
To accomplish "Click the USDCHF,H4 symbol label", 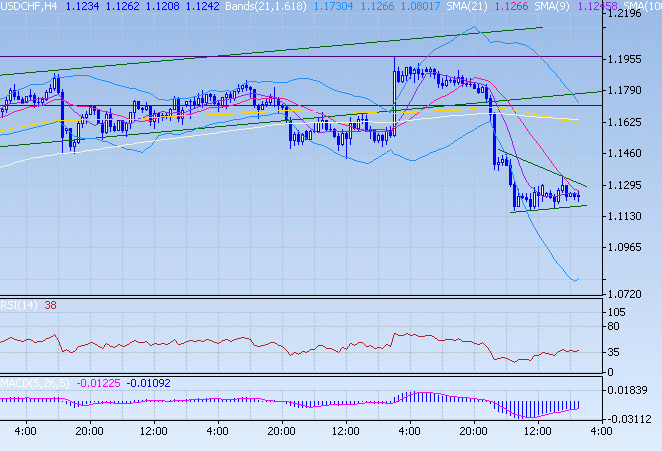I will pyautogui.click(x=28, y=6).
